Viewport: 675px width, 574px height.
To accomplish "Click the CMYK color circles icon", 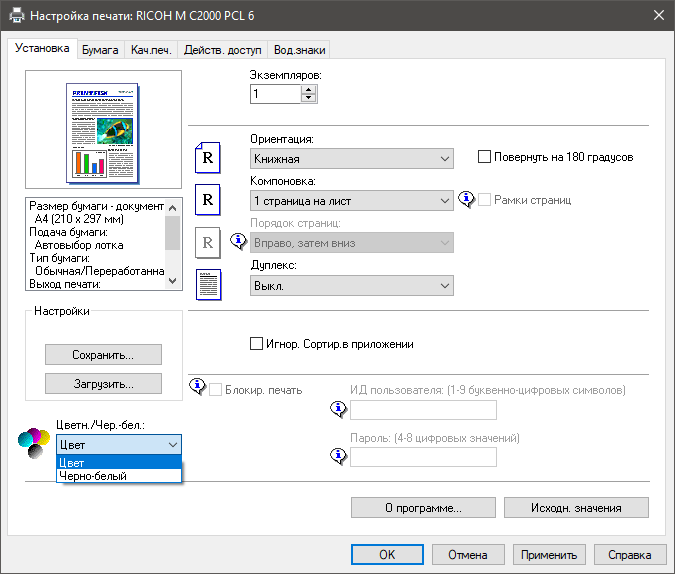I will (x=35, y=441).
